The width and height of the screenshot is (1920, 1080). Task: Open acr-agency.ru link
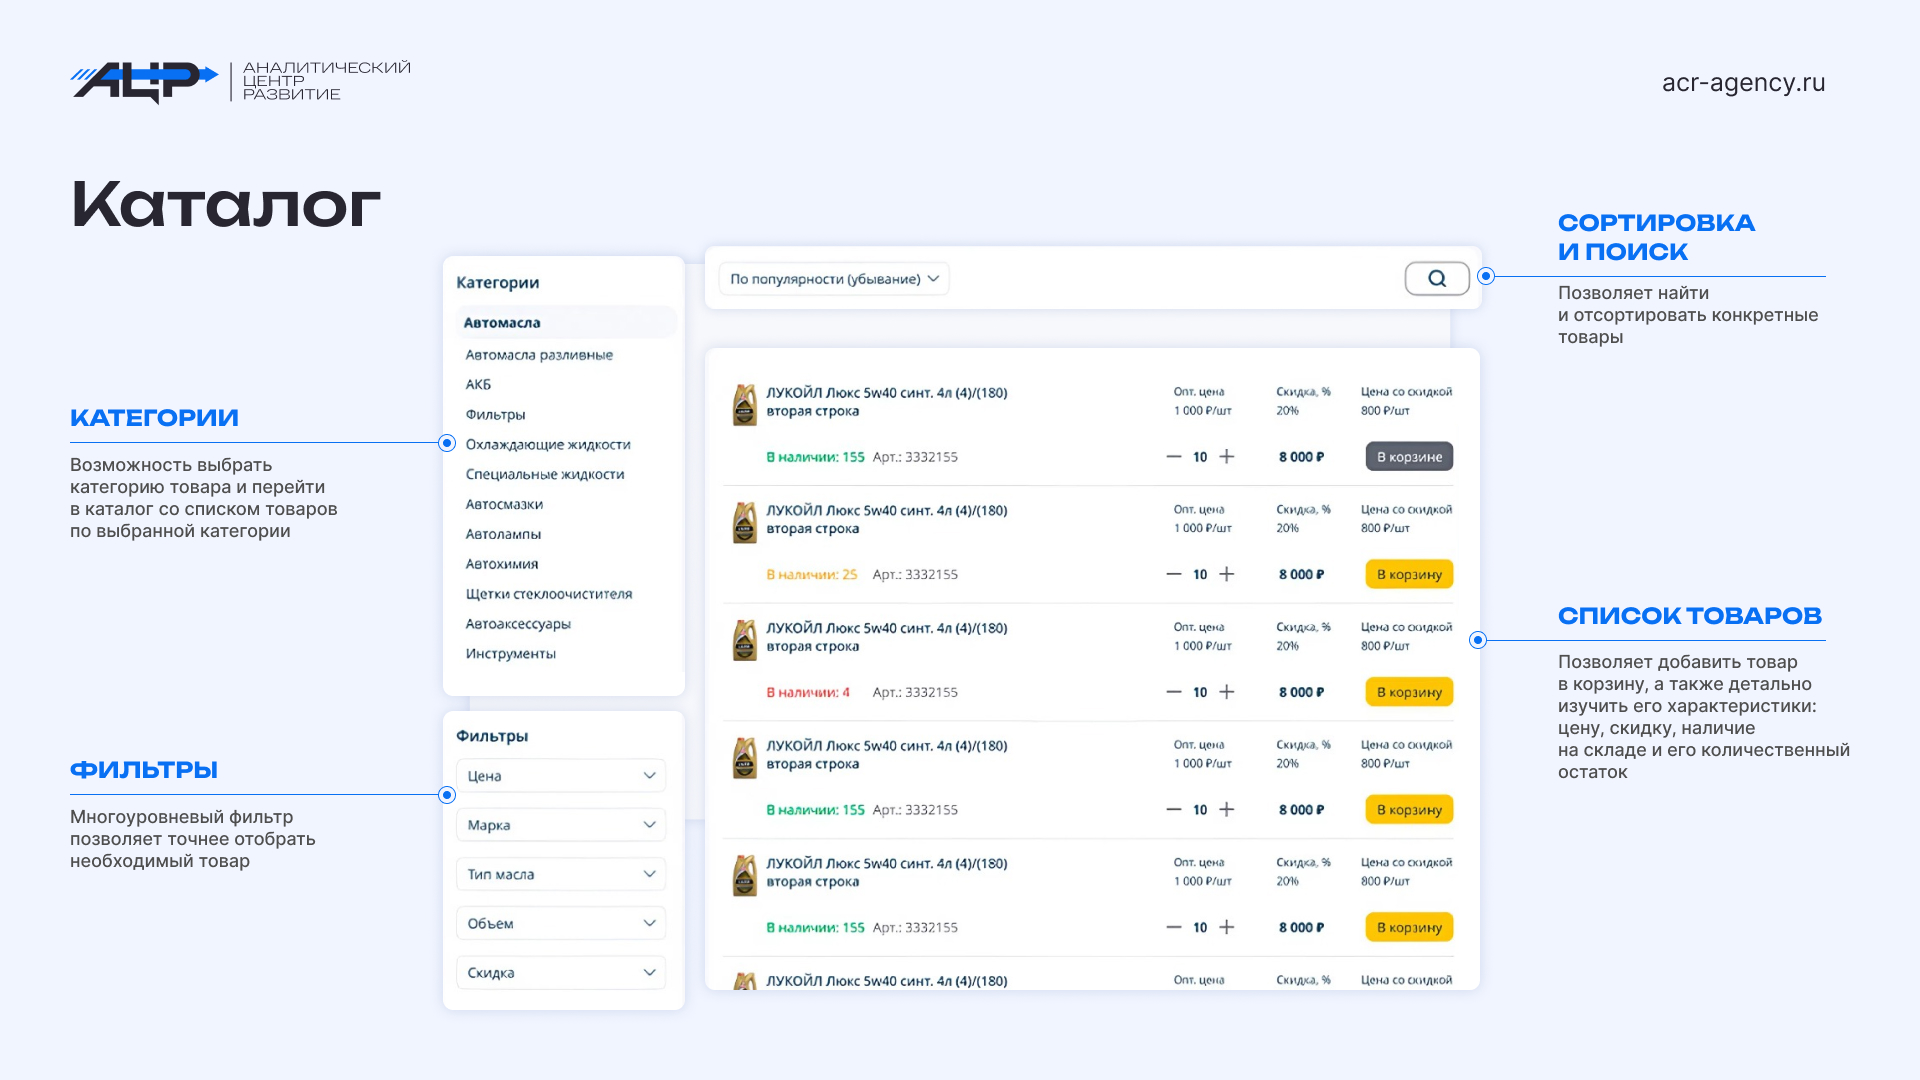tap(1743, 83)
